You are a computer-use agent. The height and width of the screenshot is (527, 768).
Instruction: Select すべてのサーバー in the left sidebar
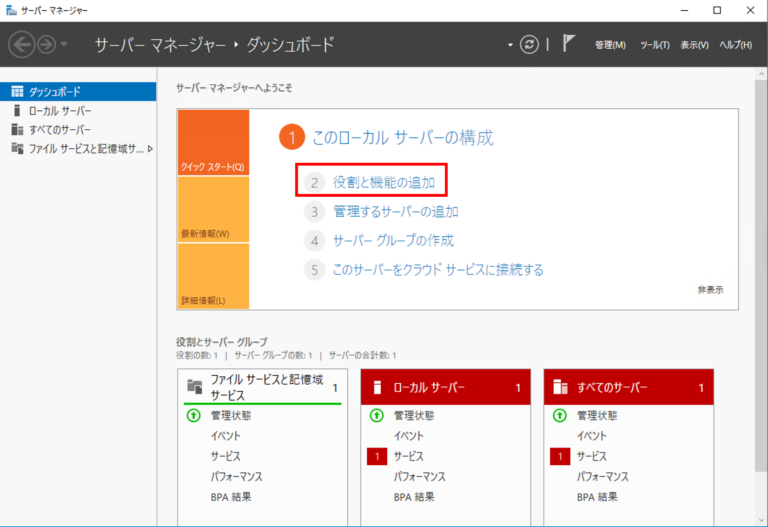78,130
